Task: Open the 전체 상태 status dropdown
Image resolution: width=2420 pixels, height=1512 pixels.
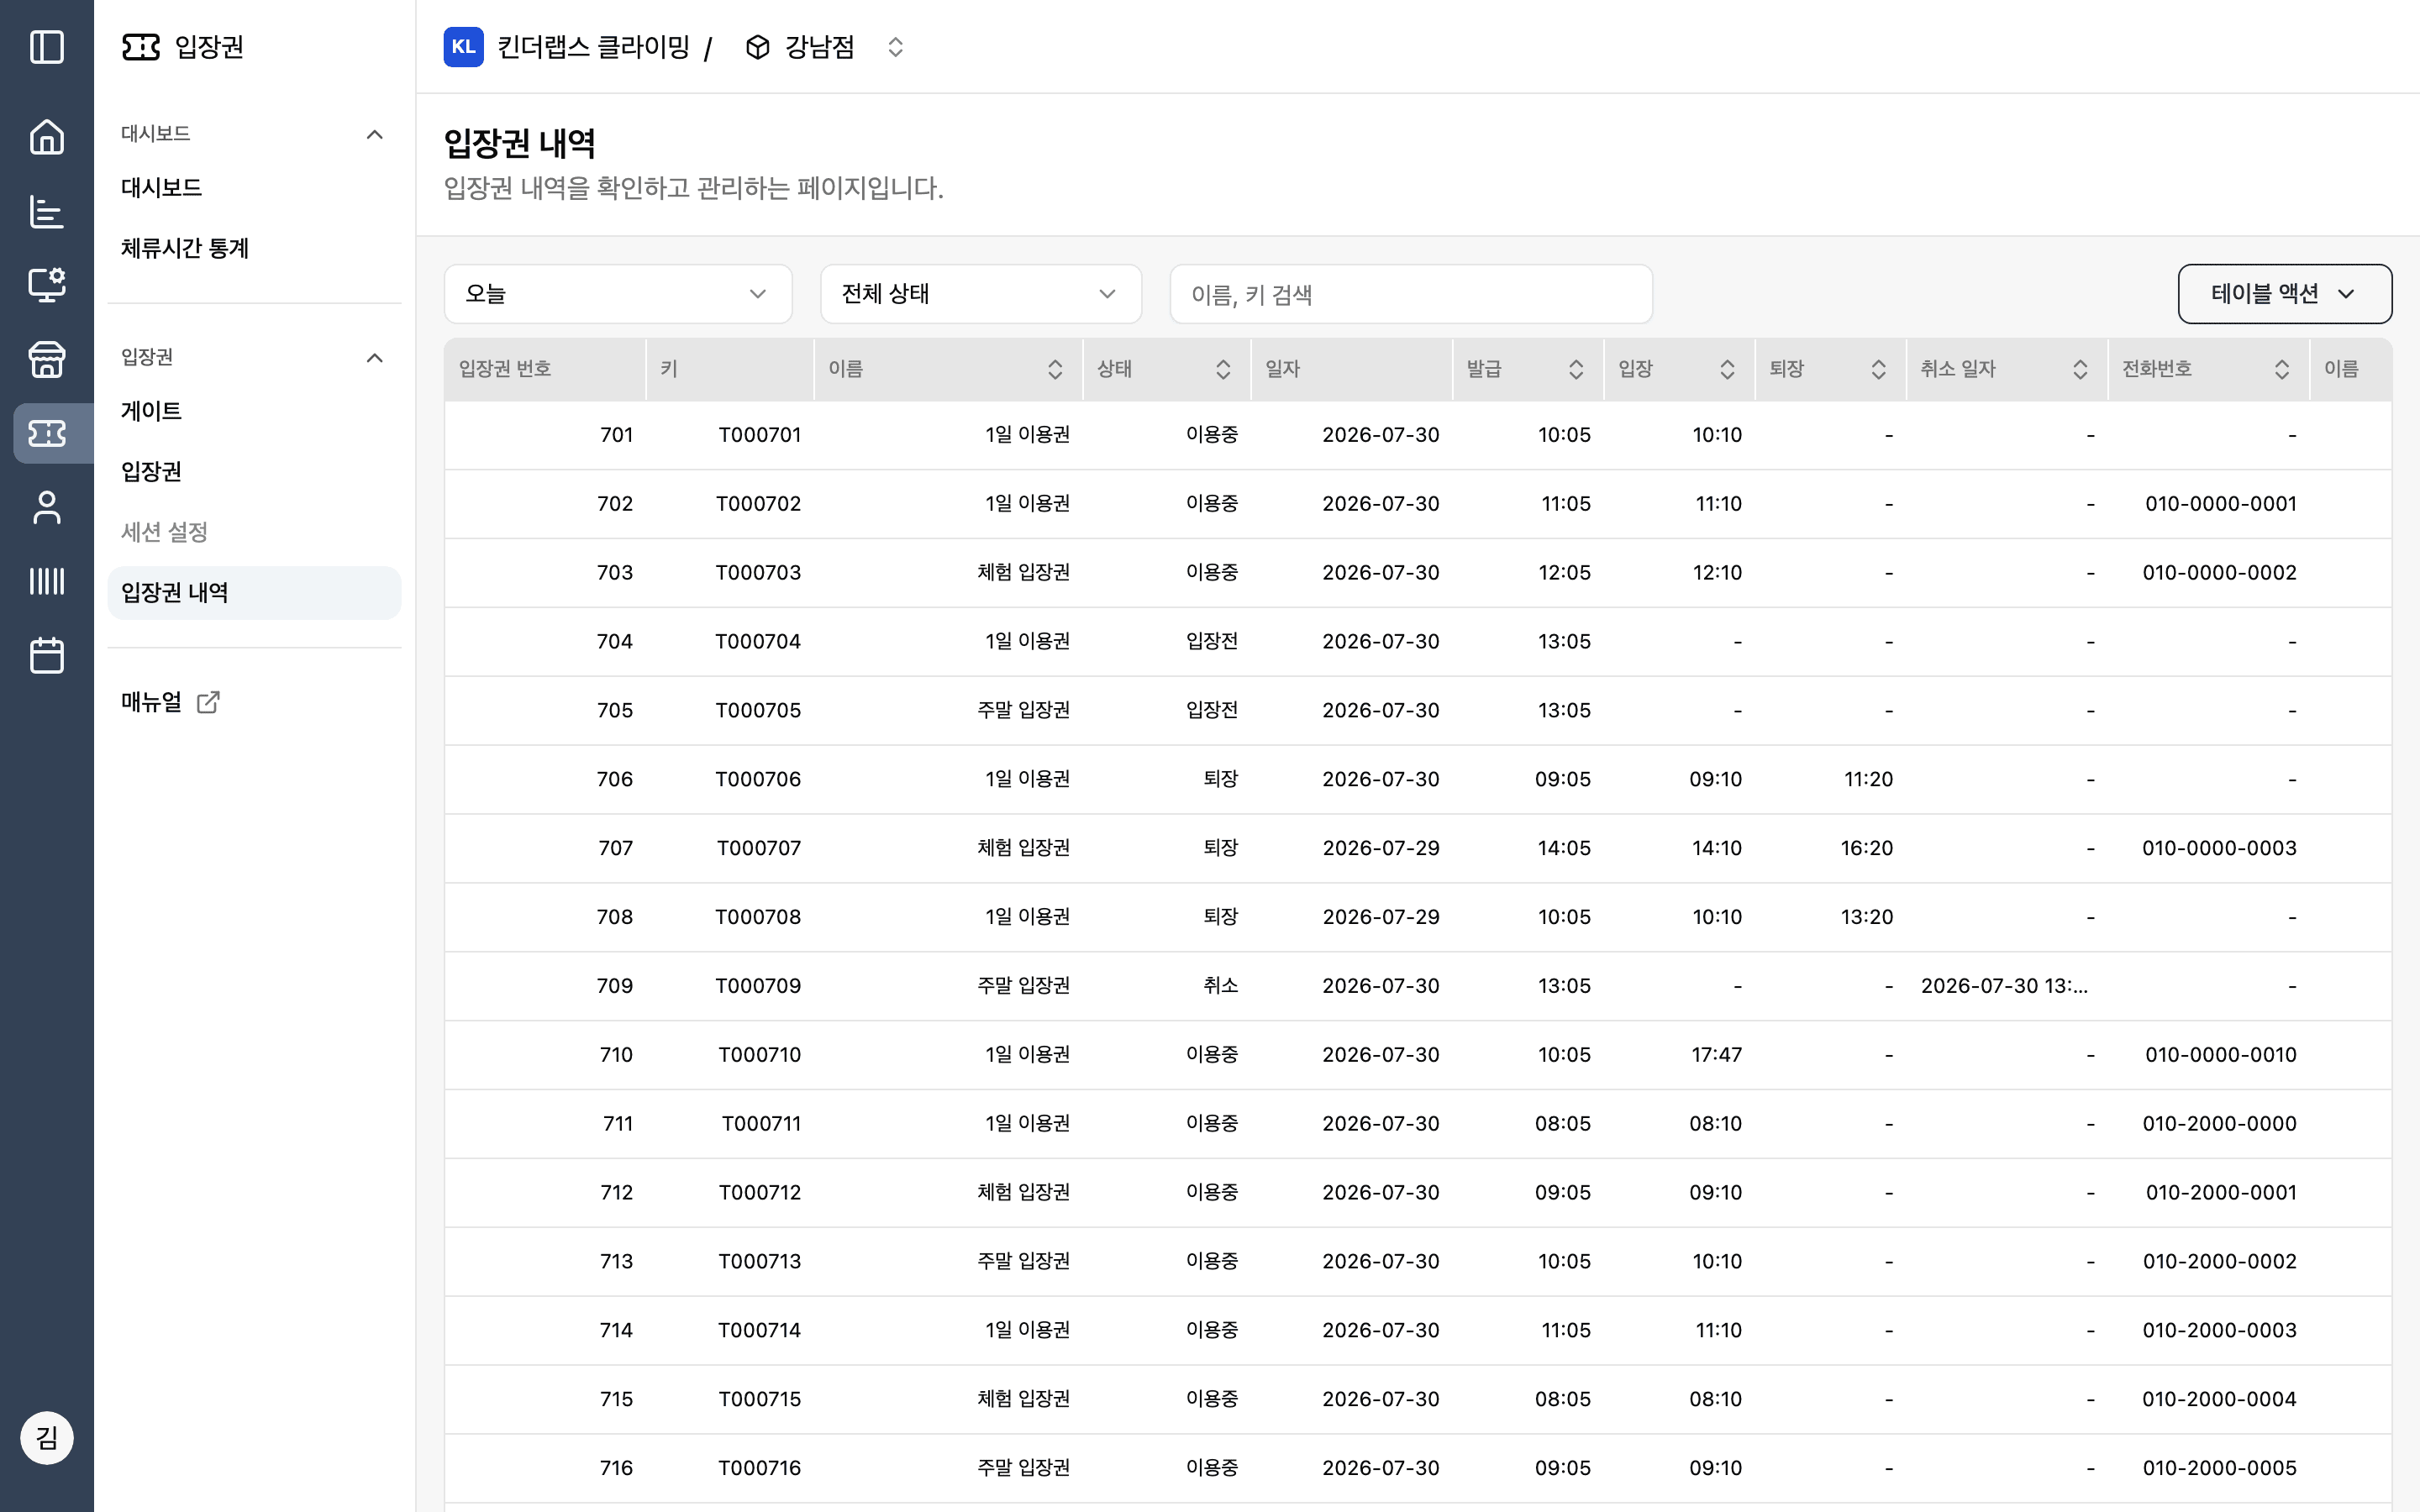Action: [x=981, y=294]
